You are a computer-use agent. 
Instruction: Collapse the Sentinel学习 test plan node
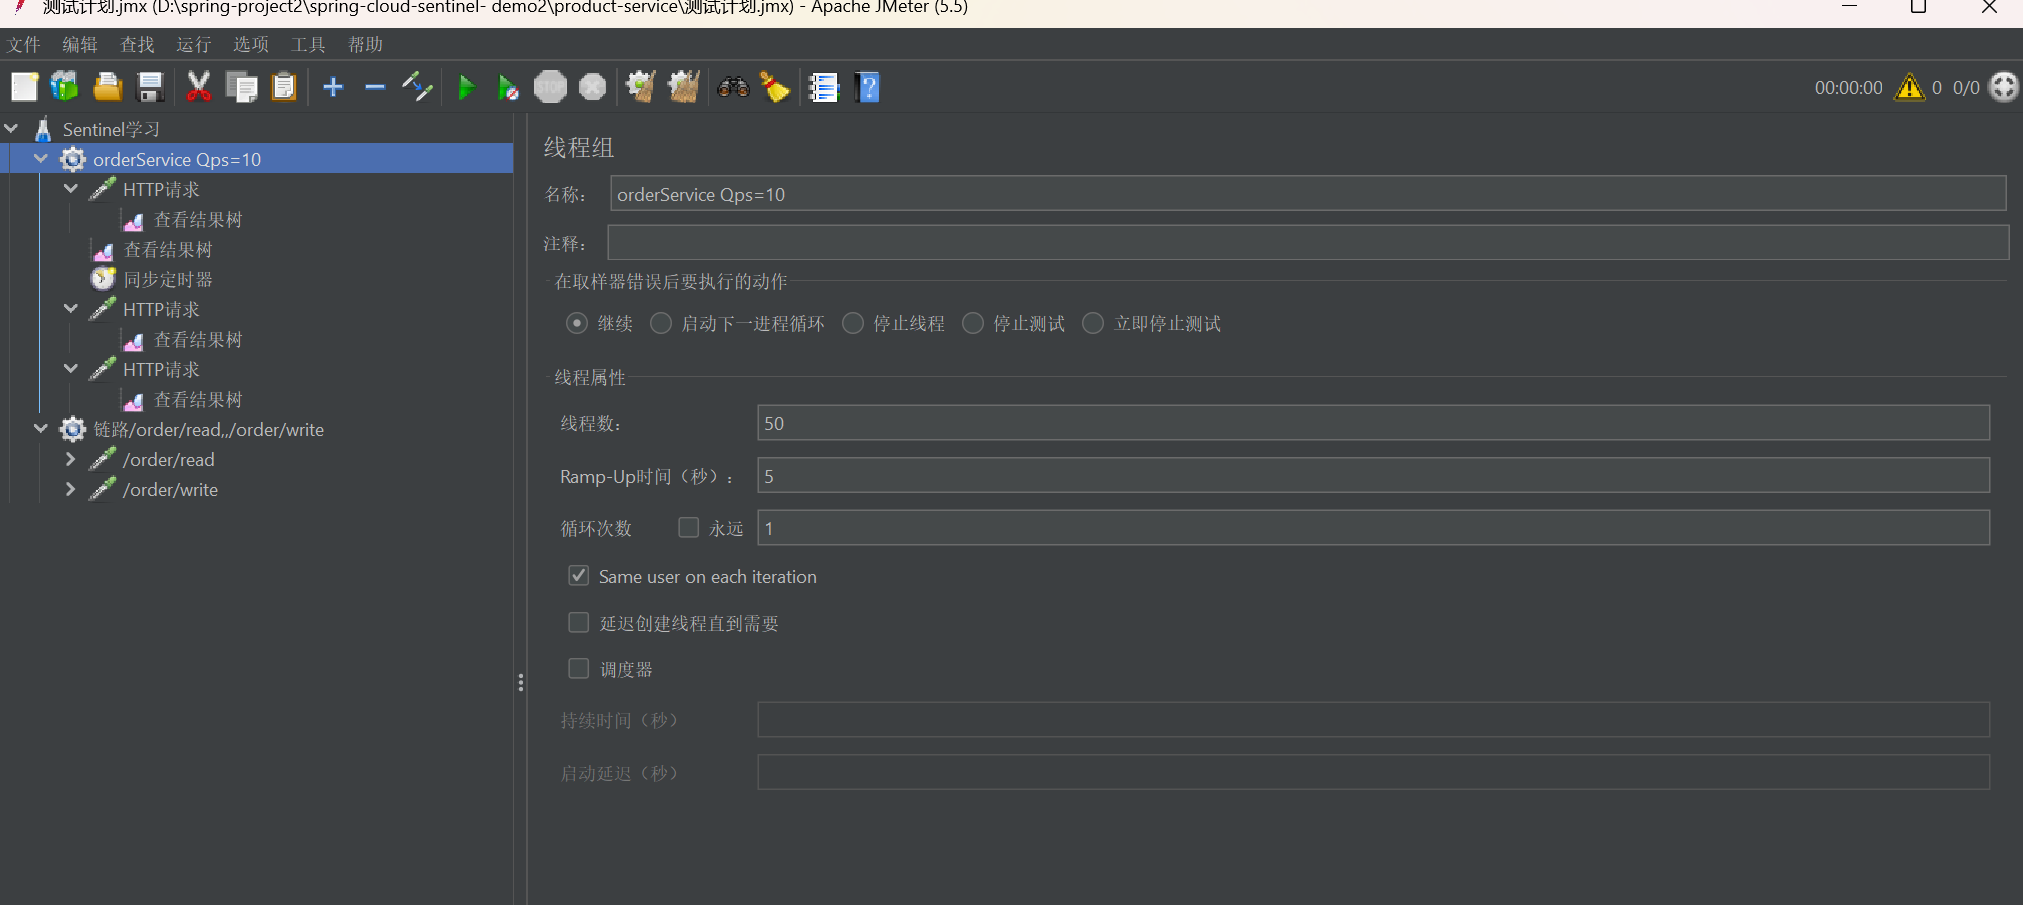tap(12, 128)
